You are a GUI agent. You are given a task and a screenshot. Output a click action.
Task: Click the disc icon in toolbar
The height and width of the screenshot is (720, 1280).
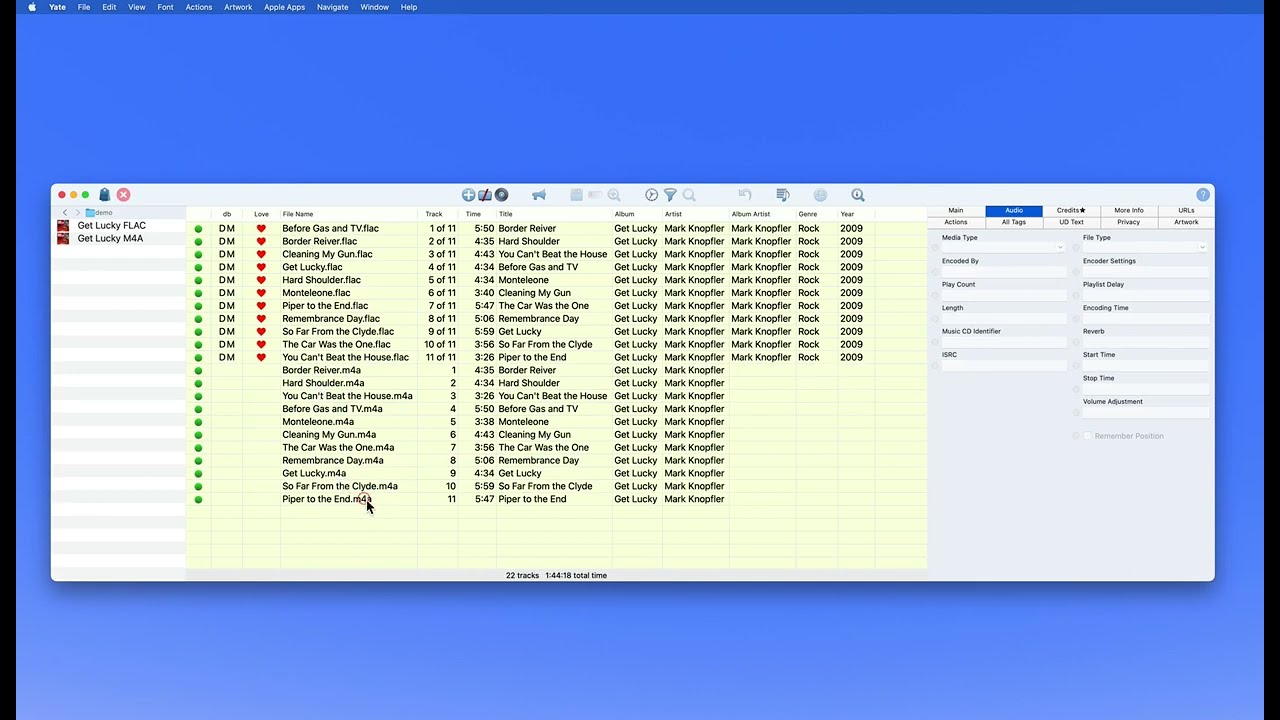pos(502,195)
